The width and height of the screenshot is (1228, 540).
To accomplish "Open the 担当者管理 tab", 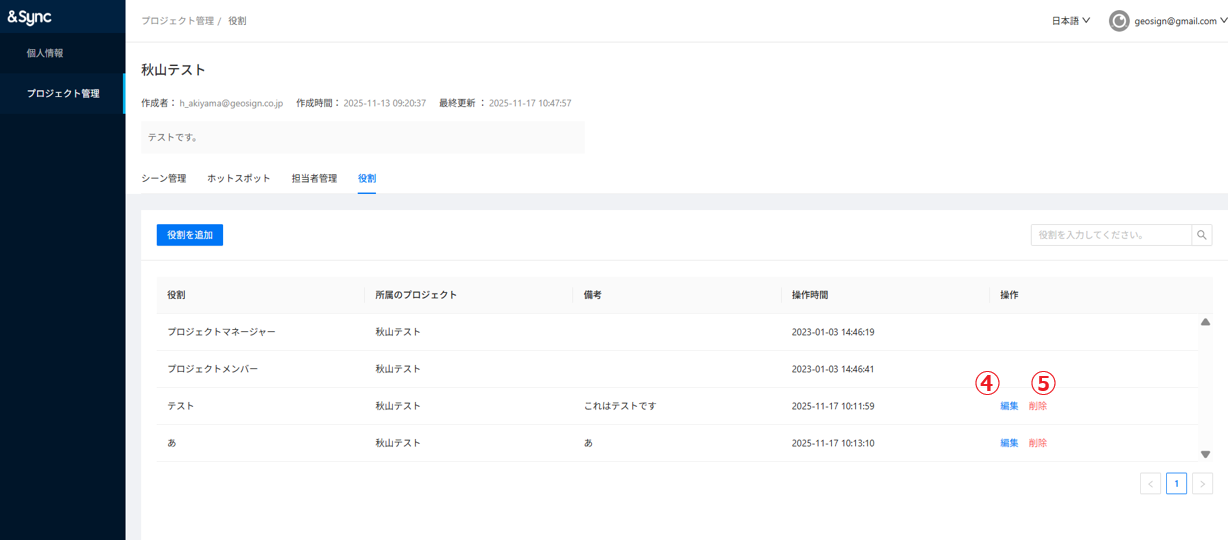I will tap(314, 179).
